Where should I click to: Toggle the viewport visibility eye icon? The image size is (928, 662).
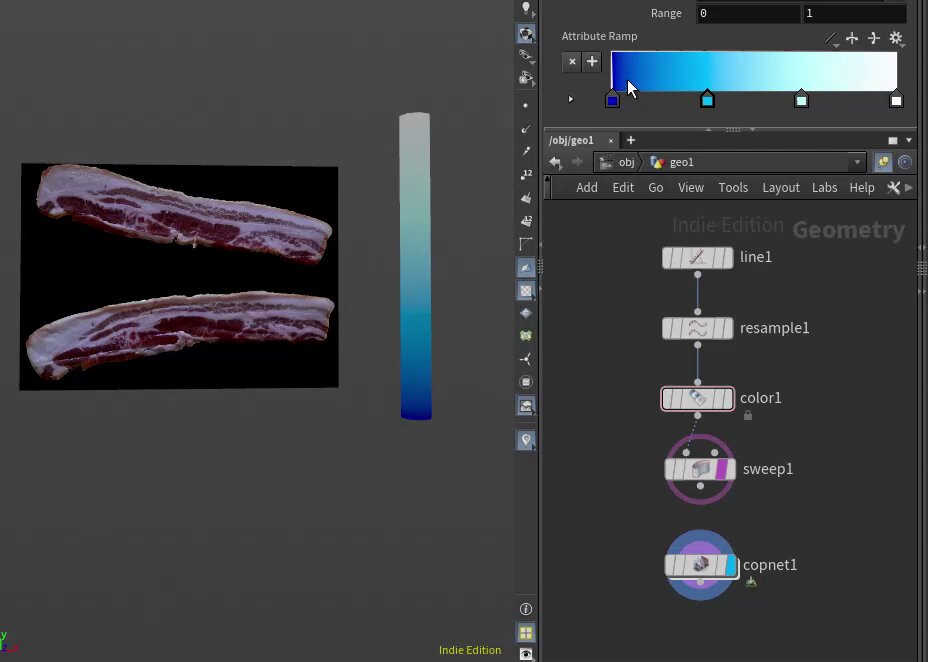coord(526,654)
